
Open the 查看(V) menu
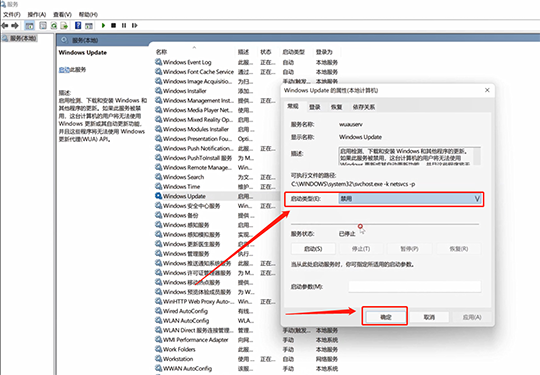pos(62,14)
